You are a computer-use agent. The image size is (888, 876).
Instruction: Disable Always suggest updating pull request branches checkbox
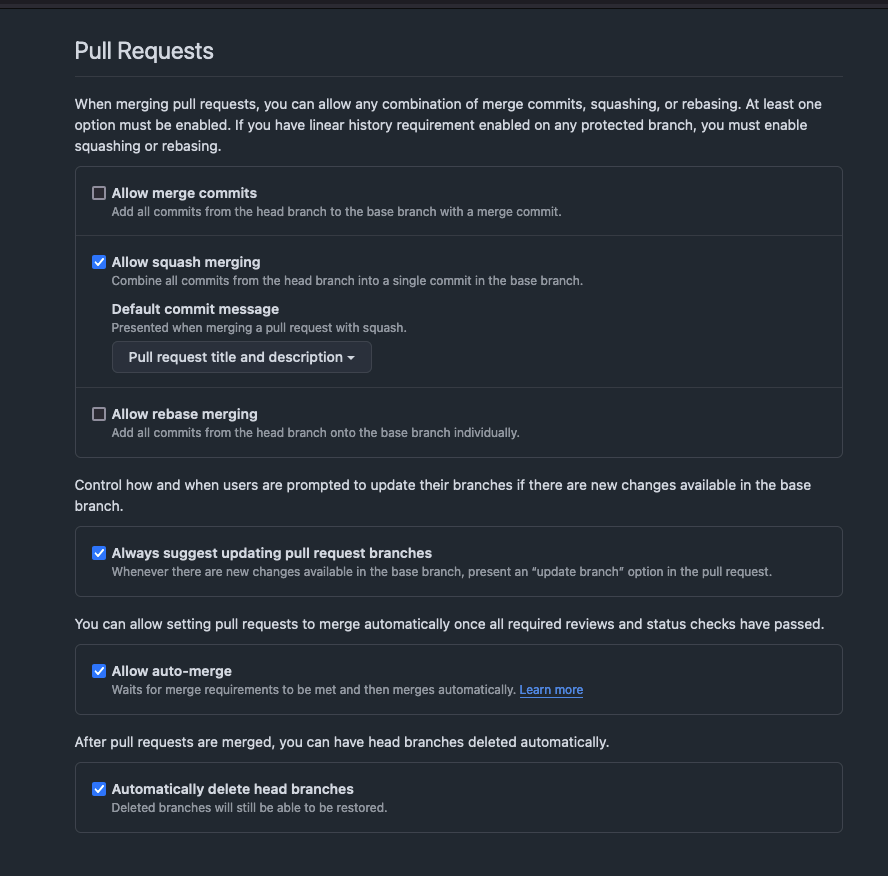tap(99, 553)
